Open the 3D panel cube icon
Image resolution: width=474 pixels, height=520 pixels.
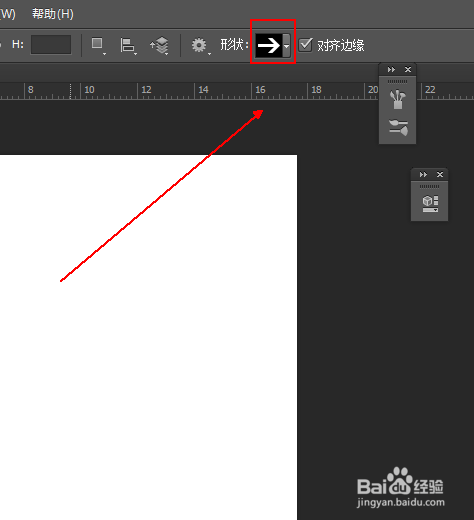[x=430, y=204]
